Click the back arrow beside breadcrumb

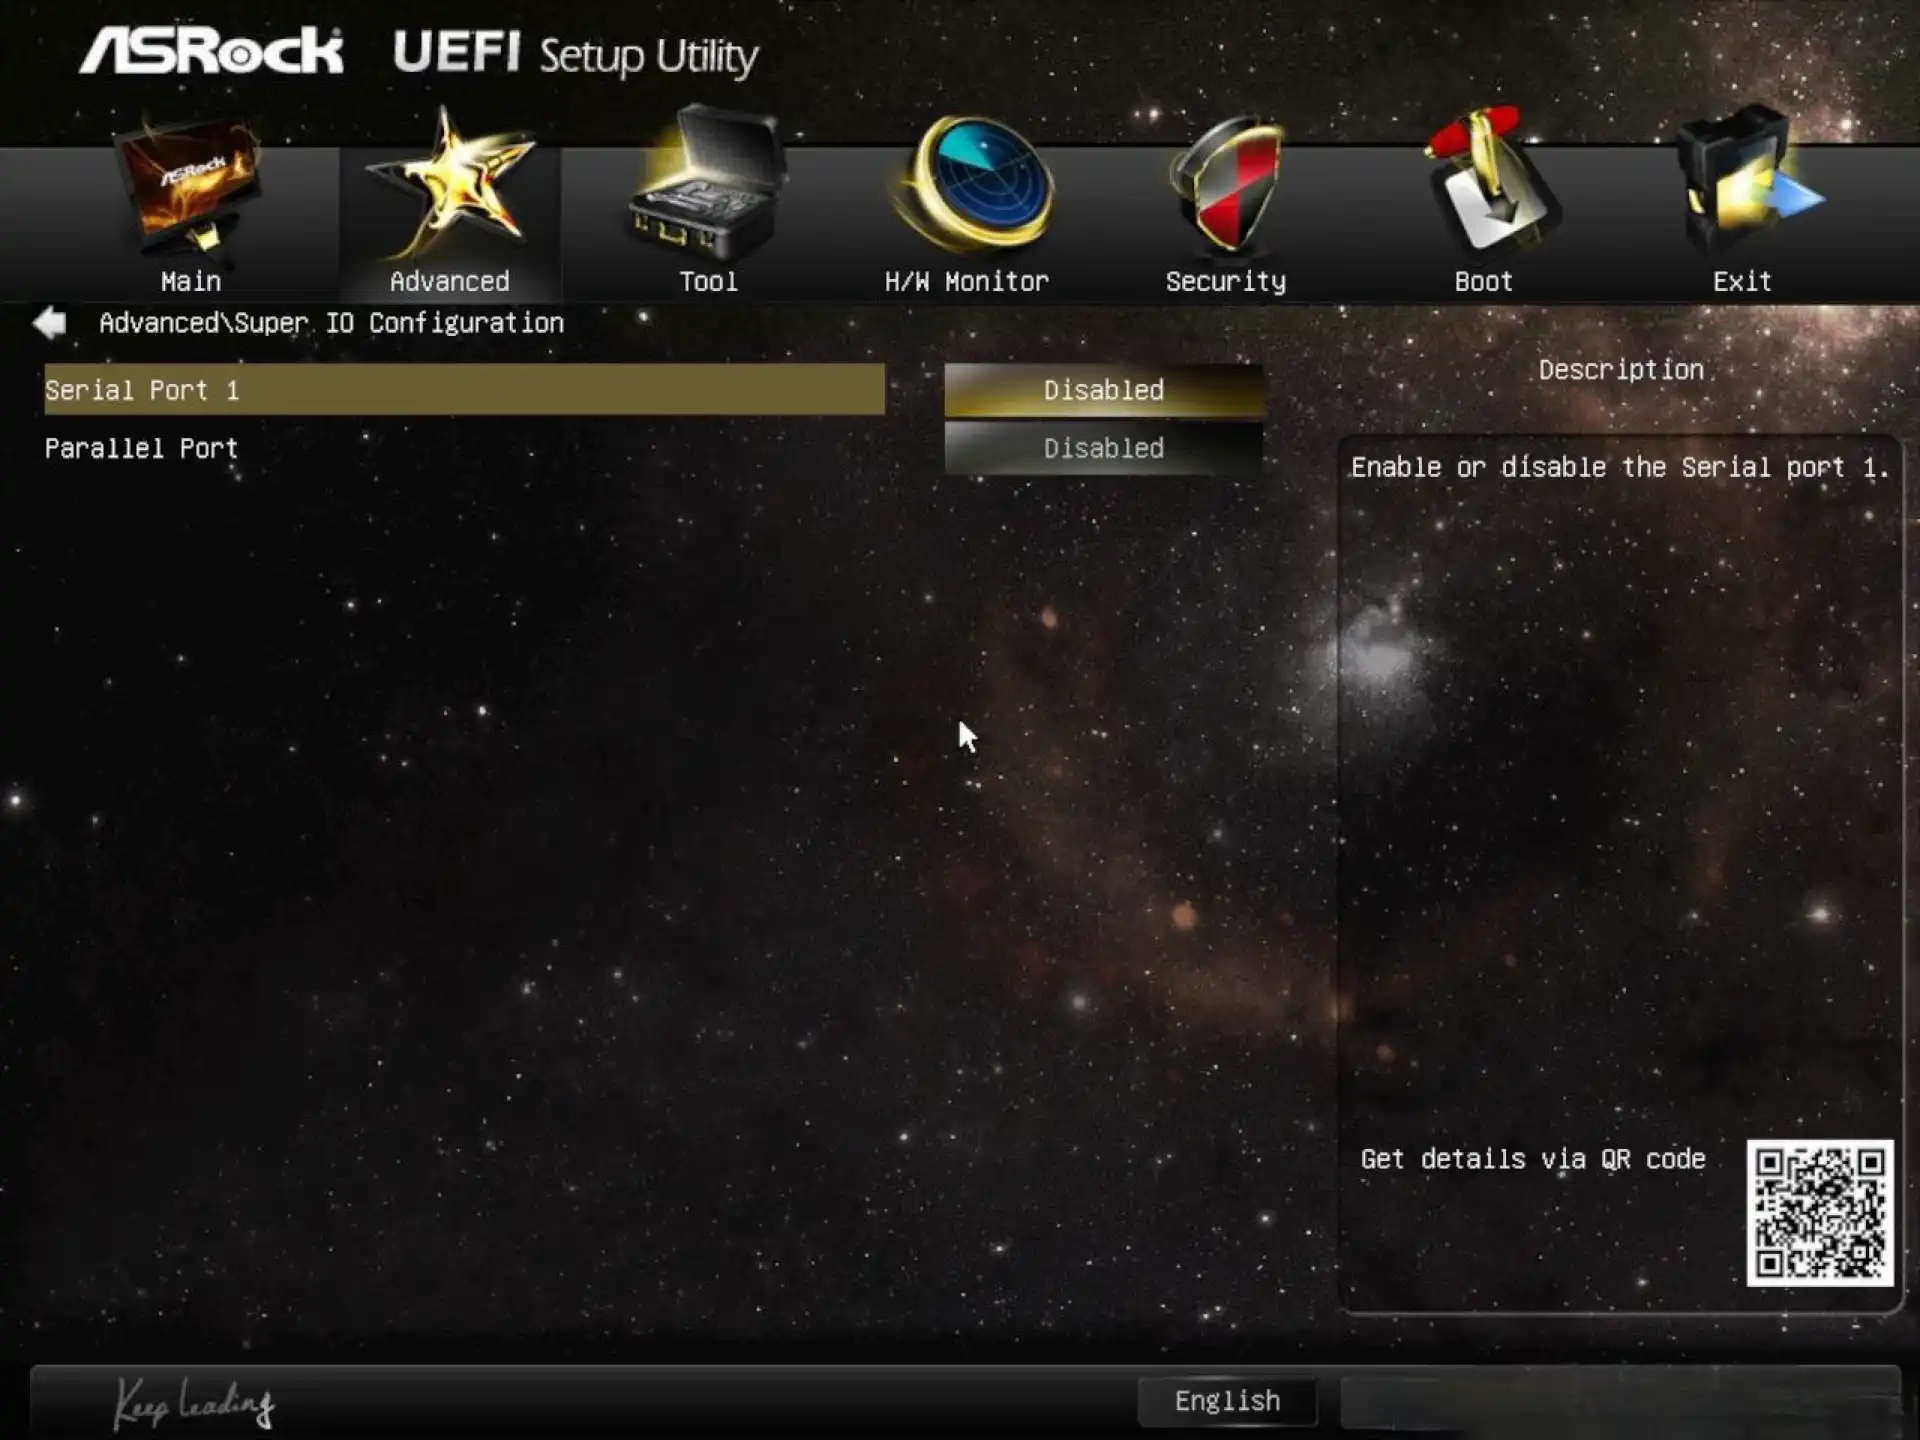(49, 323)
